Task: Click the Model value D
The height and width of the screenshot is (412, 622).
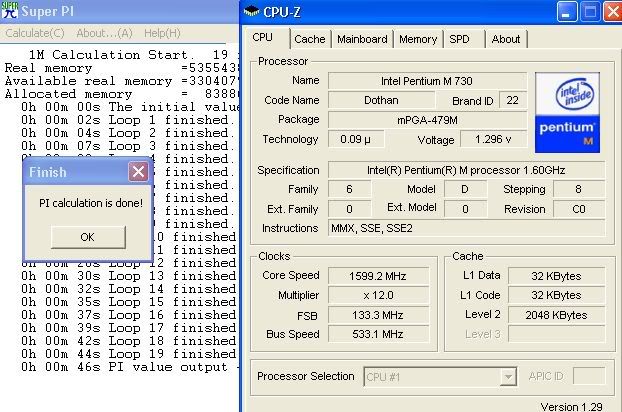Action: click(x=465, y=189)
